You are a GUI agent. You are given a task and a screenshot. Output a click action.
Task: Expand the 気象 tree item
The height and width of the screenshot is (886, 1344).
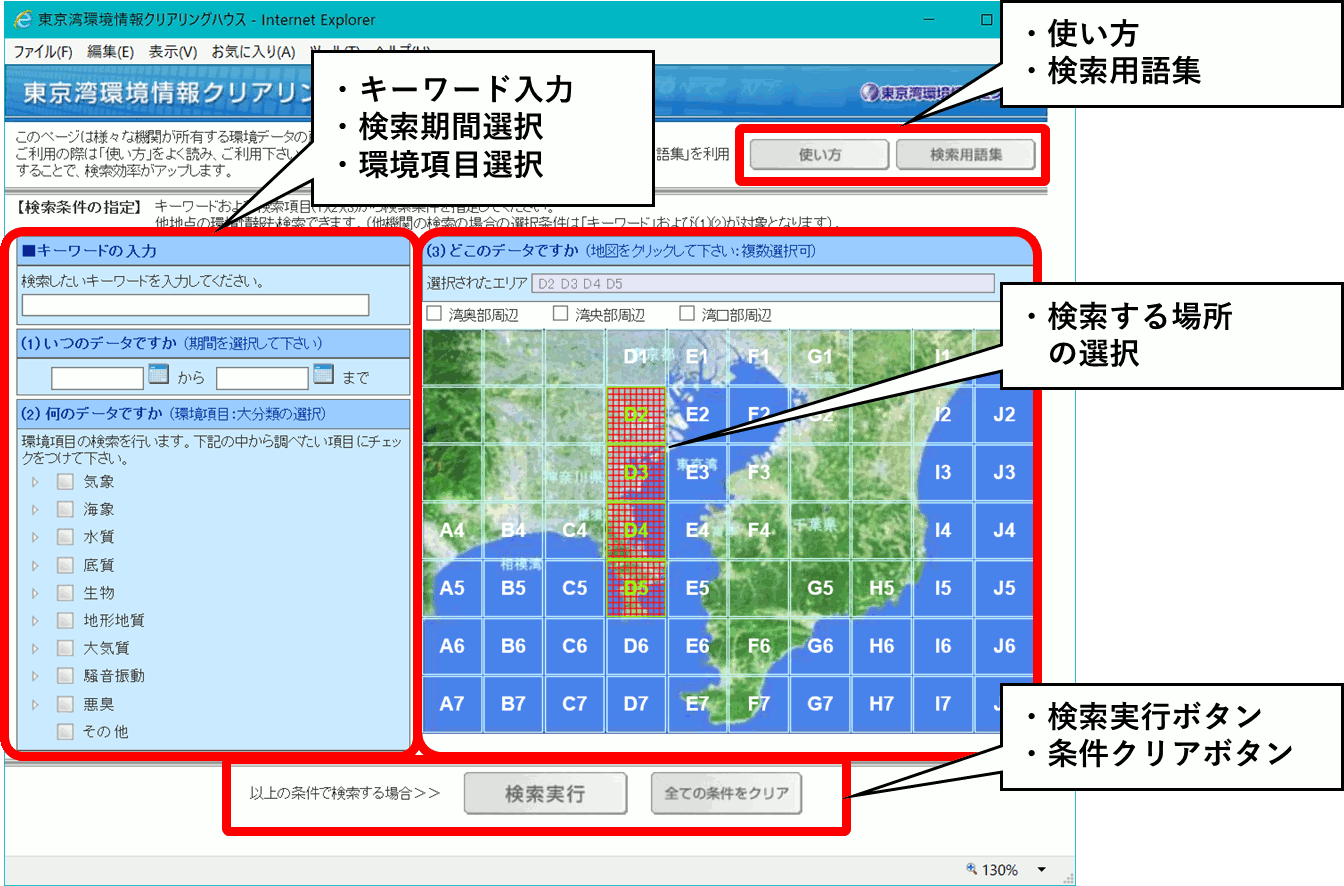click(x=36, y=482)
